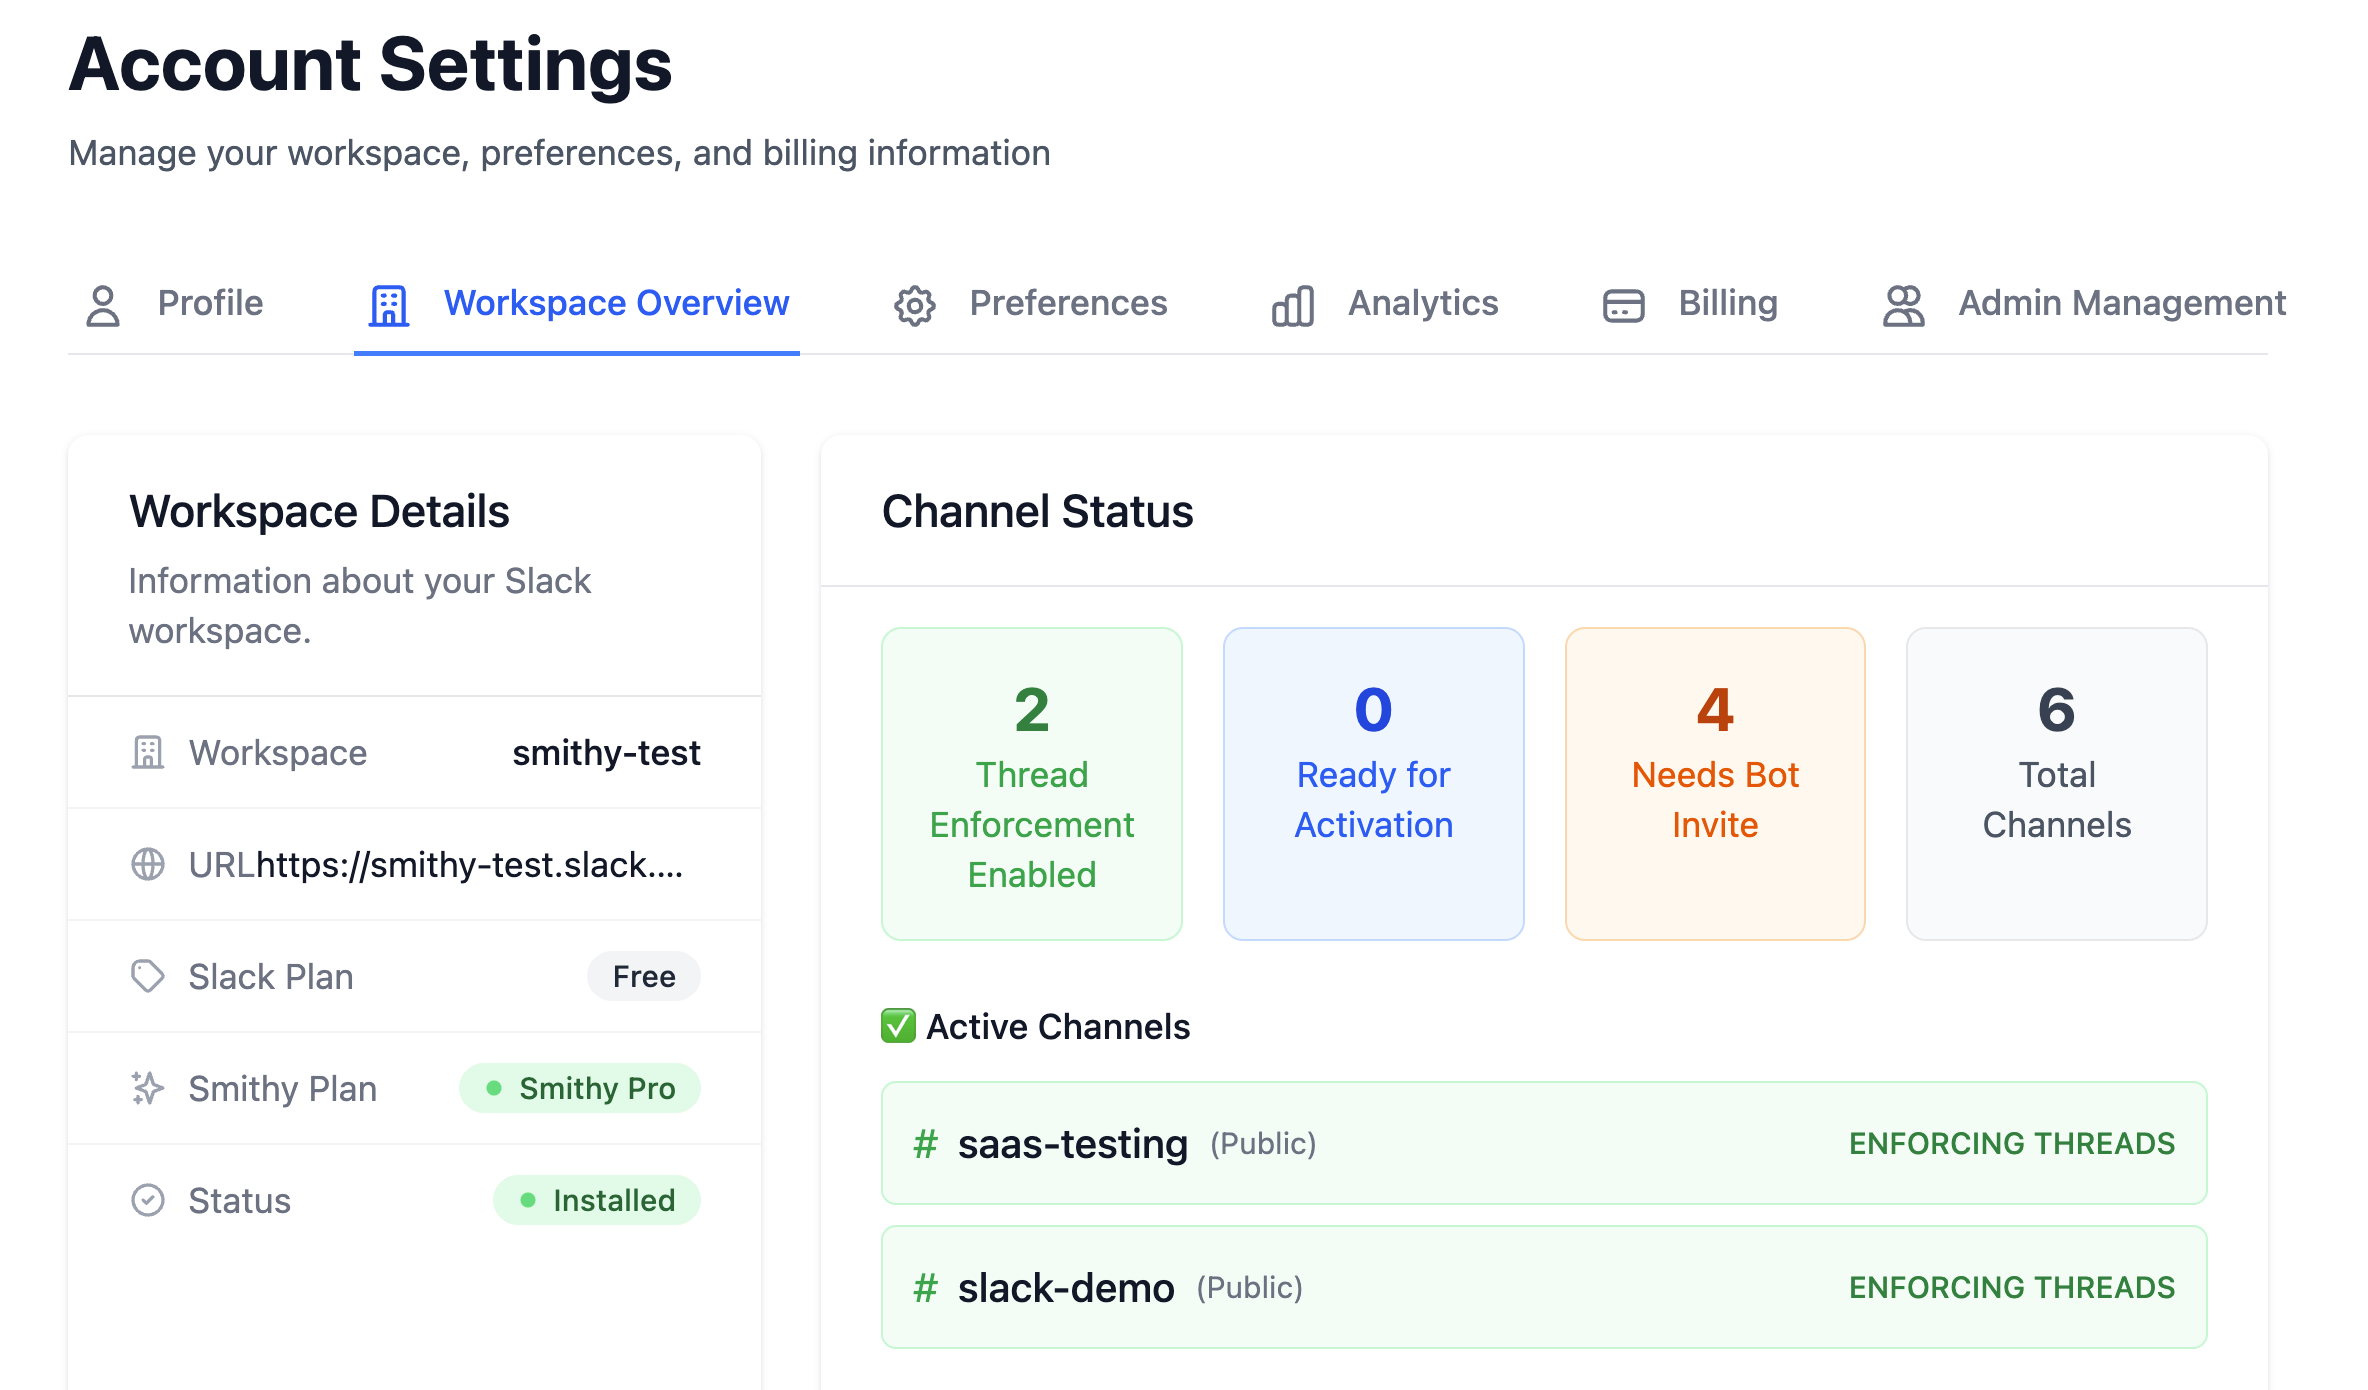Click the Workspace Overview building icon
The width and height of the screenshot is (2368, 1390).
coord(389,304)
